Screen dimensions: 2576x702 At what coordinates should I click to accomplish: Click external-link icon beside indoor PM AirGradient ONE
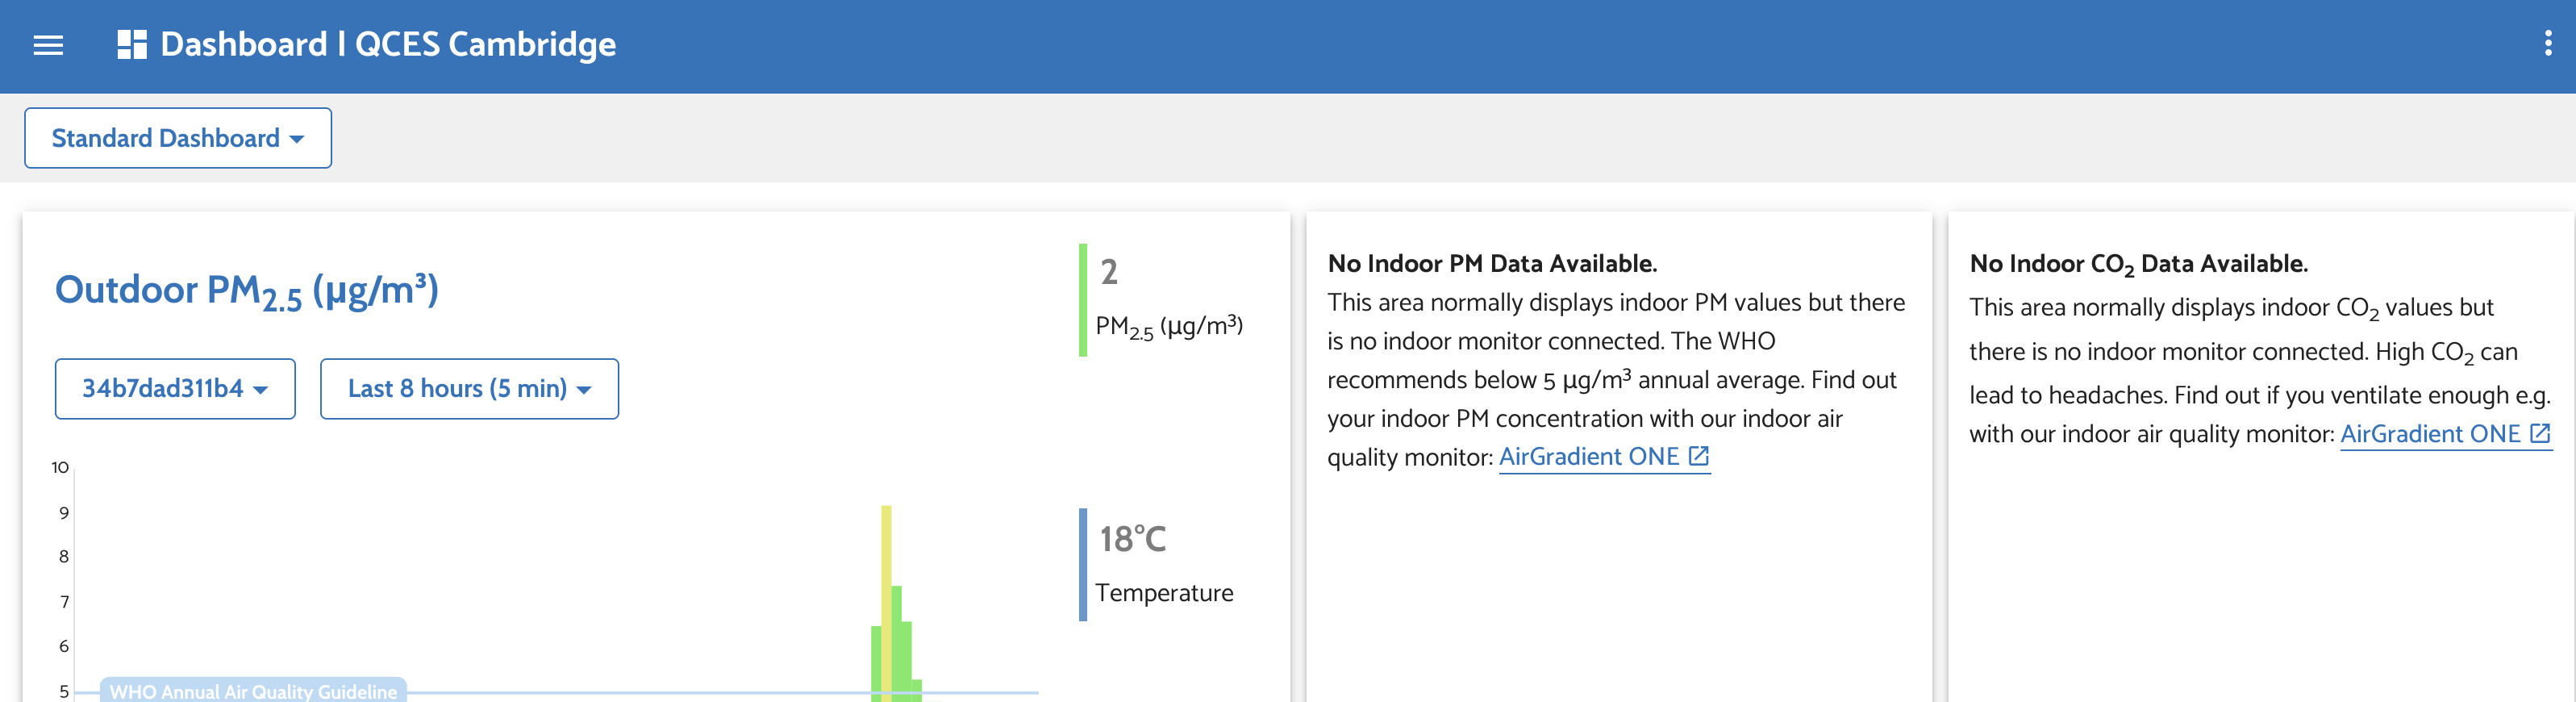(x=1698, y=456)
